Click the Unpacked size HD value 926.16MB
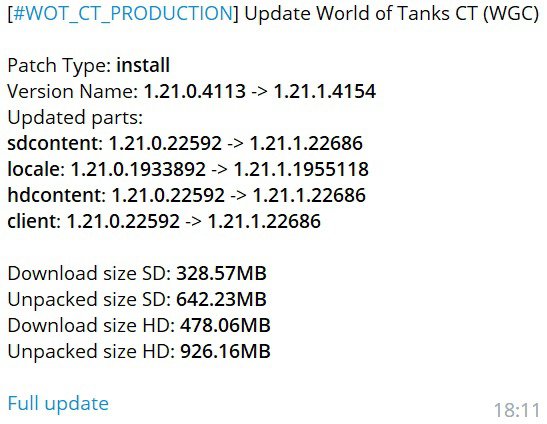547x424 pixels. pos(225,351)
